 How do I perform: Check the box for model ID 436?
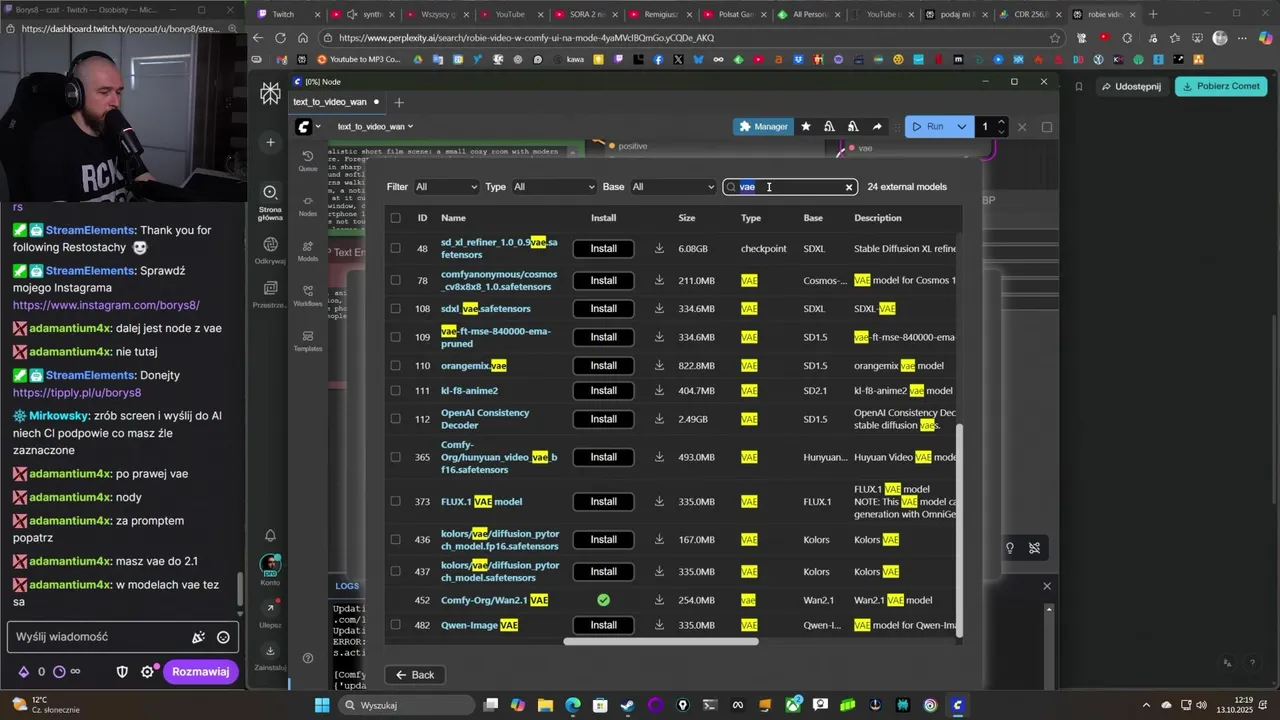pyautogui.click(x=396, y=539)
